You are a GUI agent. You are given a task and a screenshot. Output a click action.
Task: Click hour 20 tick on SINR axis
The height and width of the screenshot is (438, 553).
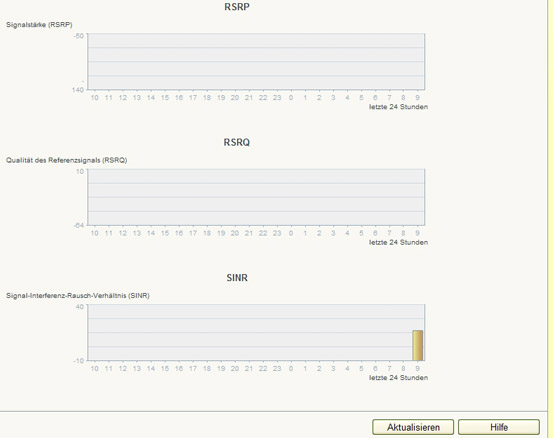click(235, 369)
